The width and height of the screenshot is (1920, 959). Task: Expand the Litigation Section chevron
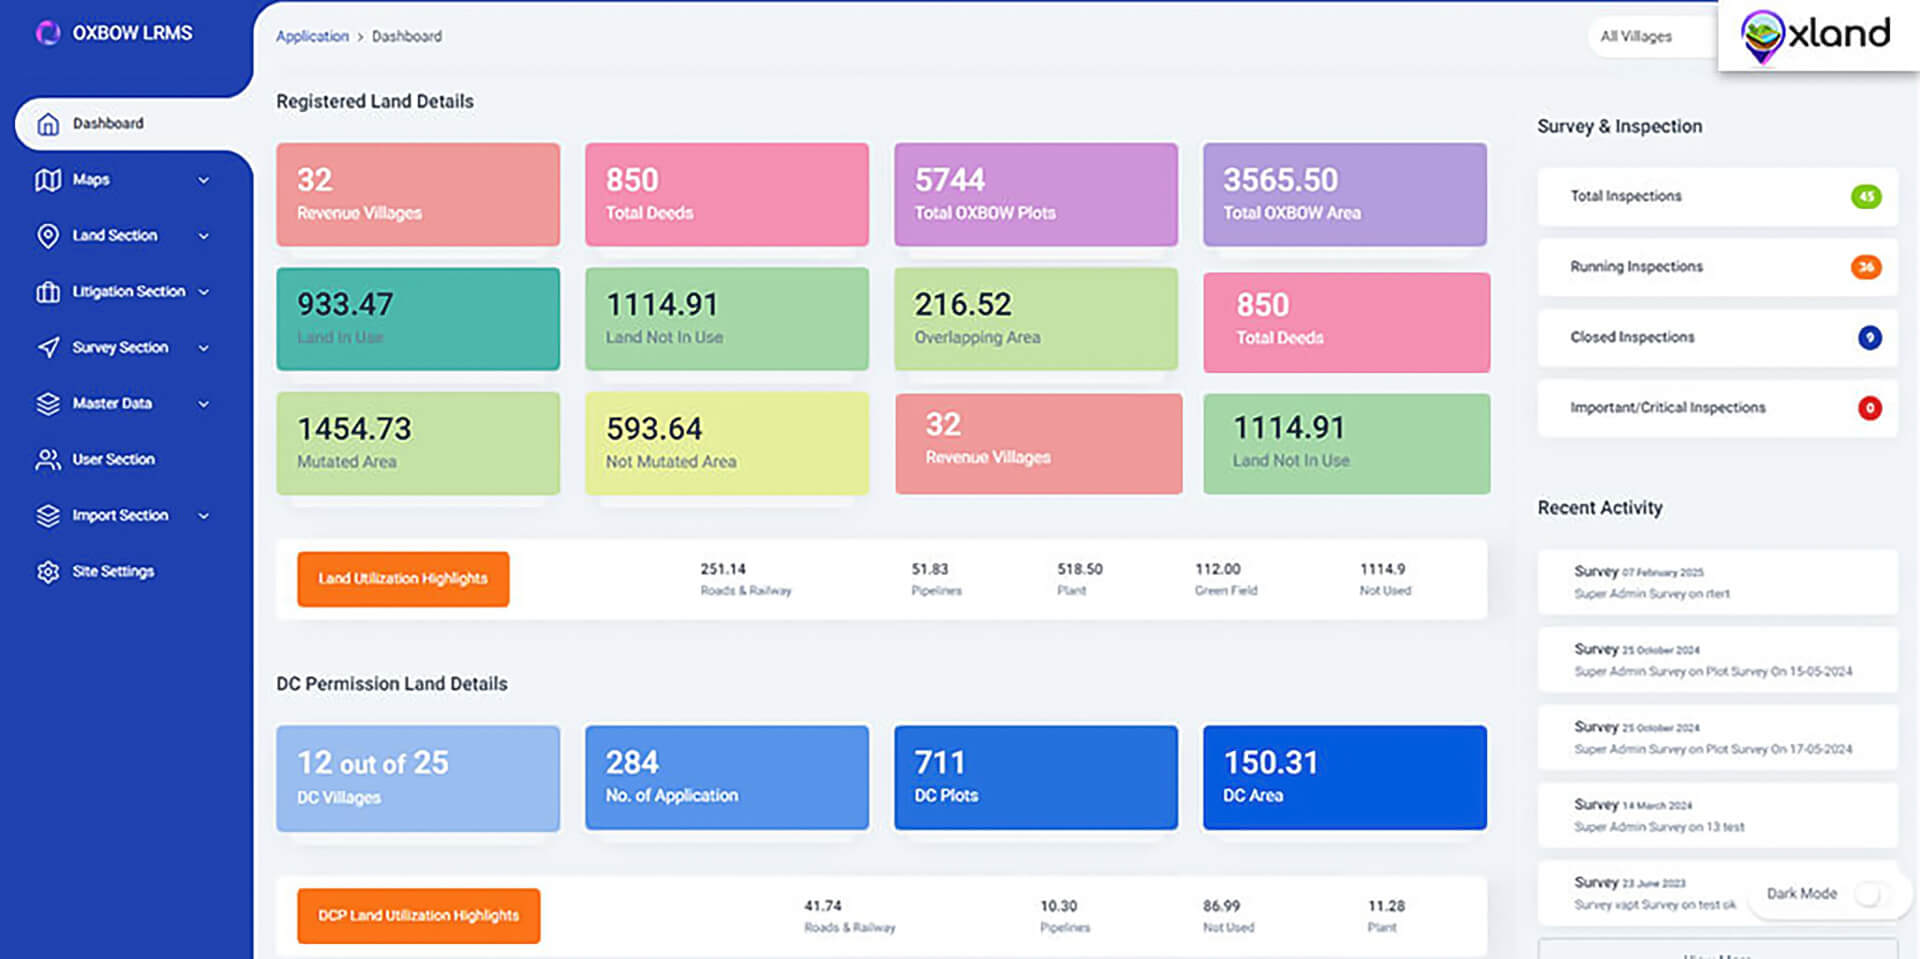point(204,292)
